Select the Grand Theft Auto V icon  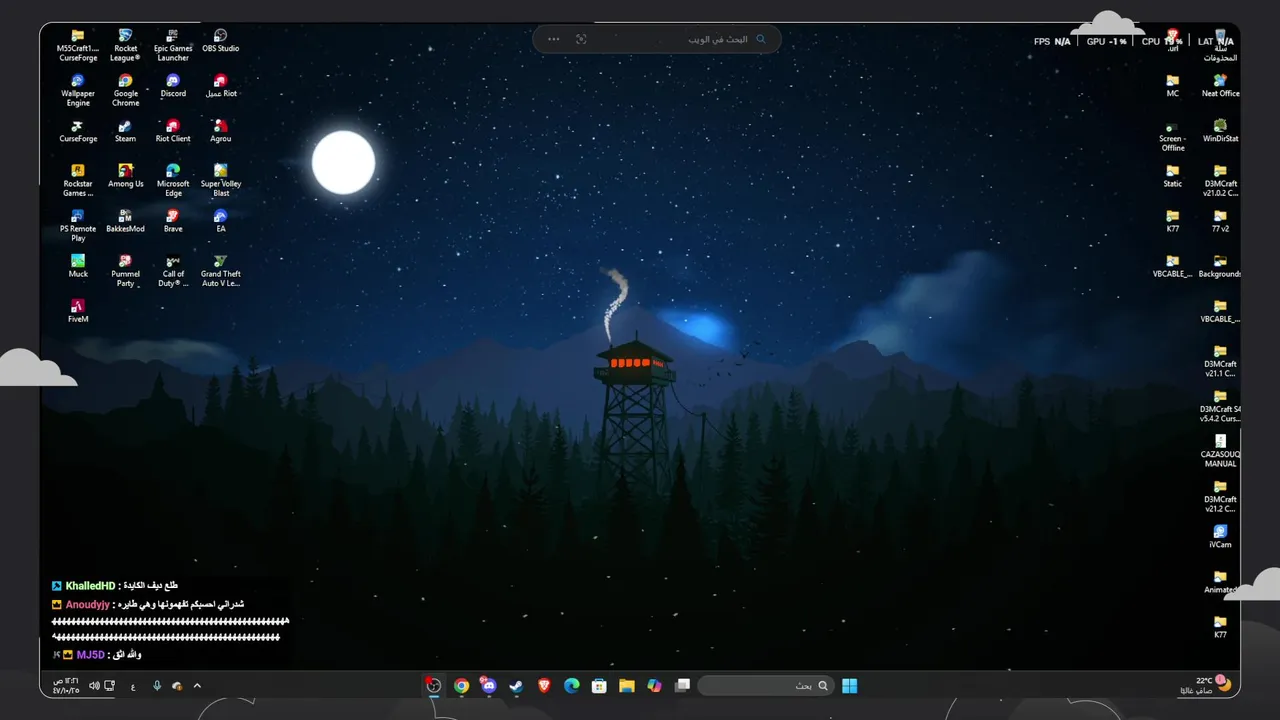pos(221,271)
